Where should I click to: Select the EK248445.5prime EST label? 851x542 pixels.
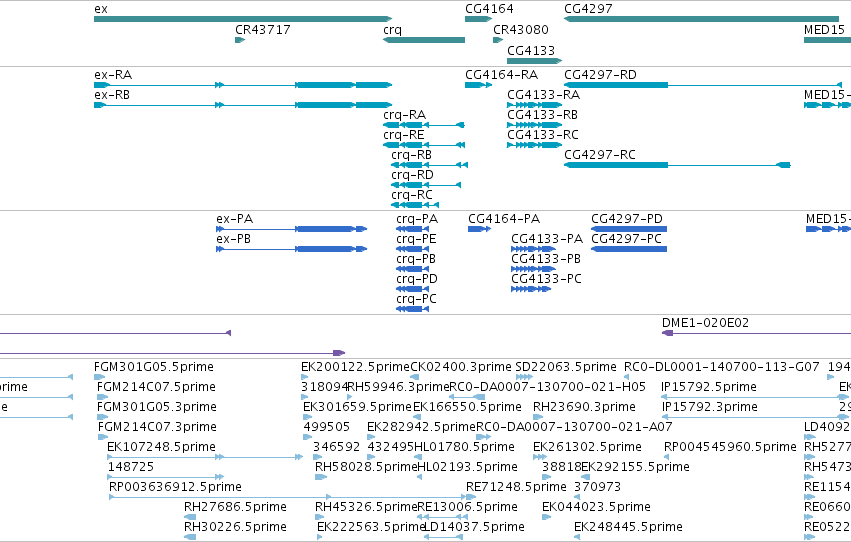(x=628, y=527)
